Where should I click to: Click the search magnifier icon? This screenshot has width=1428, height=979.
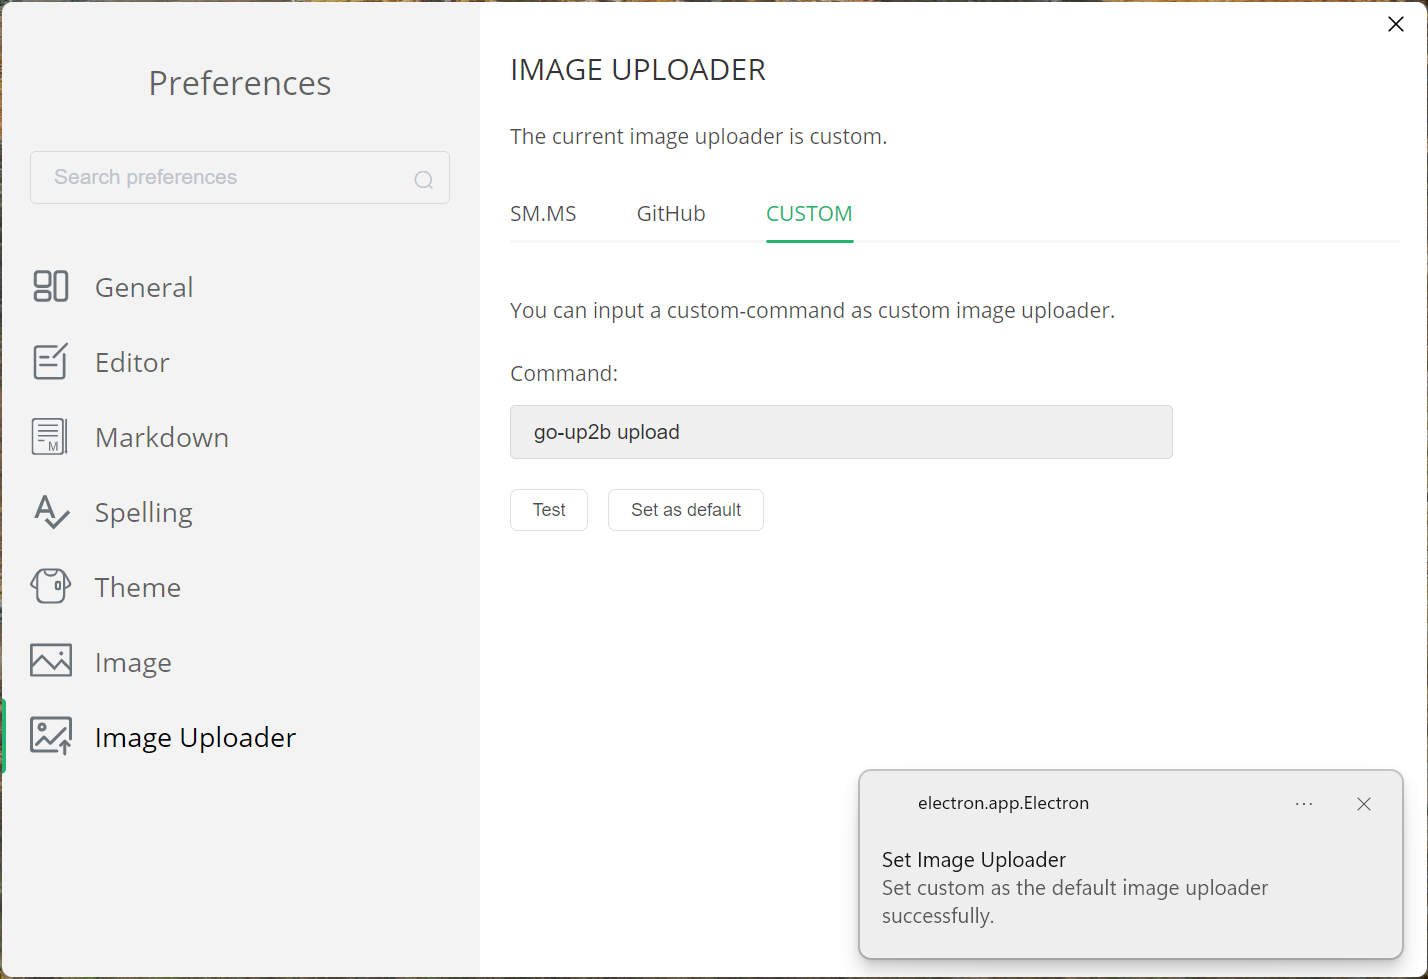pyautogui.click(x=423, y=178)
